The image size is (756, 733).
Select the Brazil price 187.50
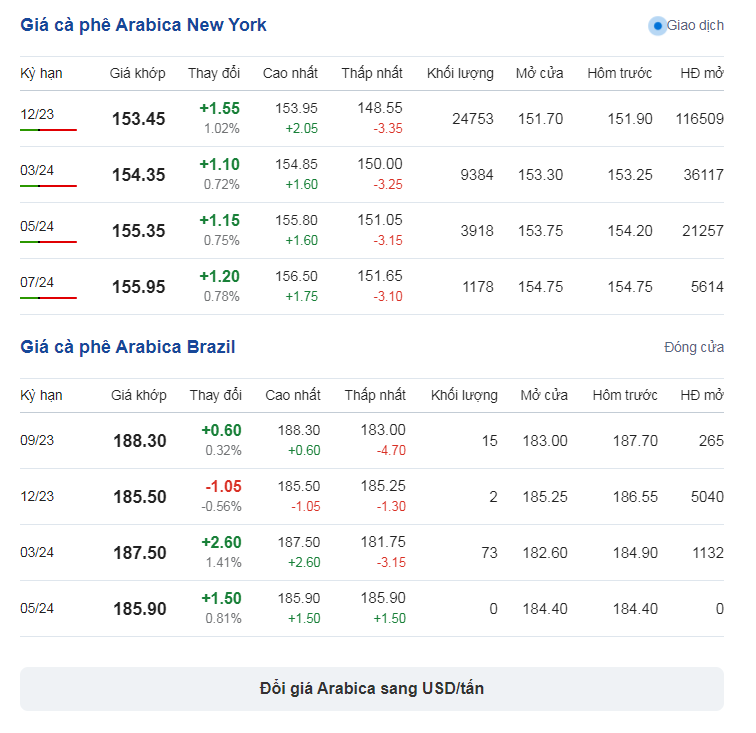[140, 553]
